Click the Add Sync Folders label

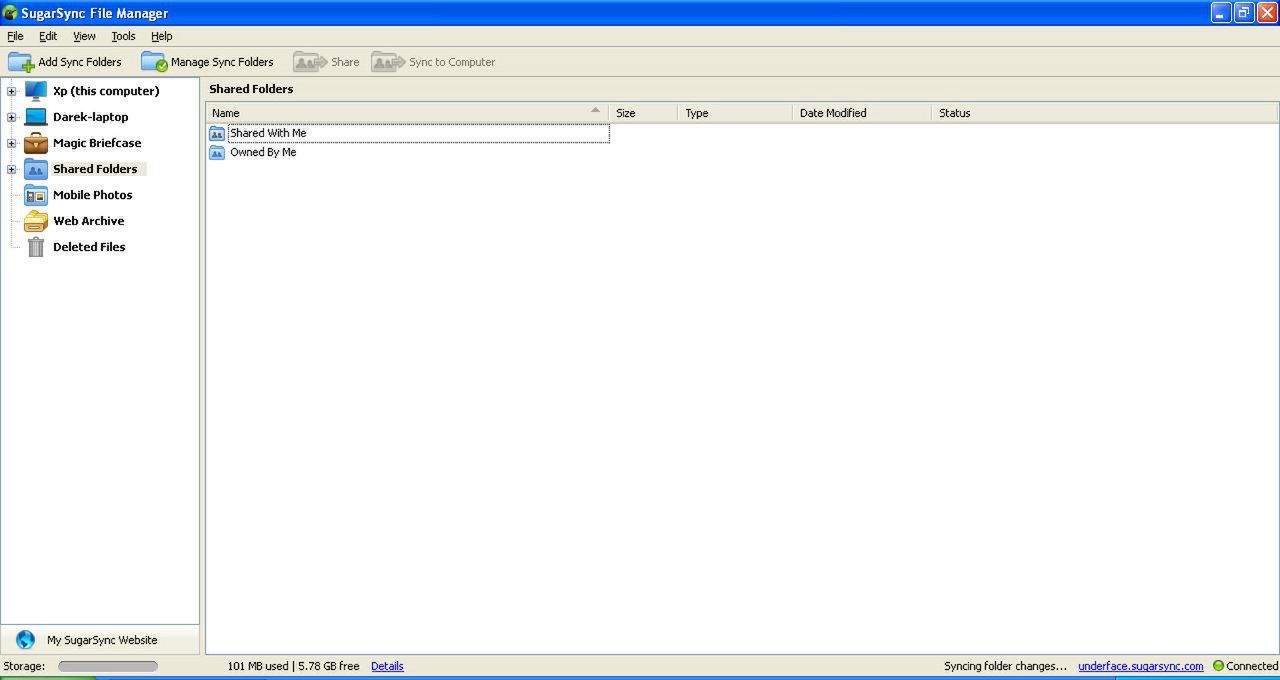tap(80, 62)
